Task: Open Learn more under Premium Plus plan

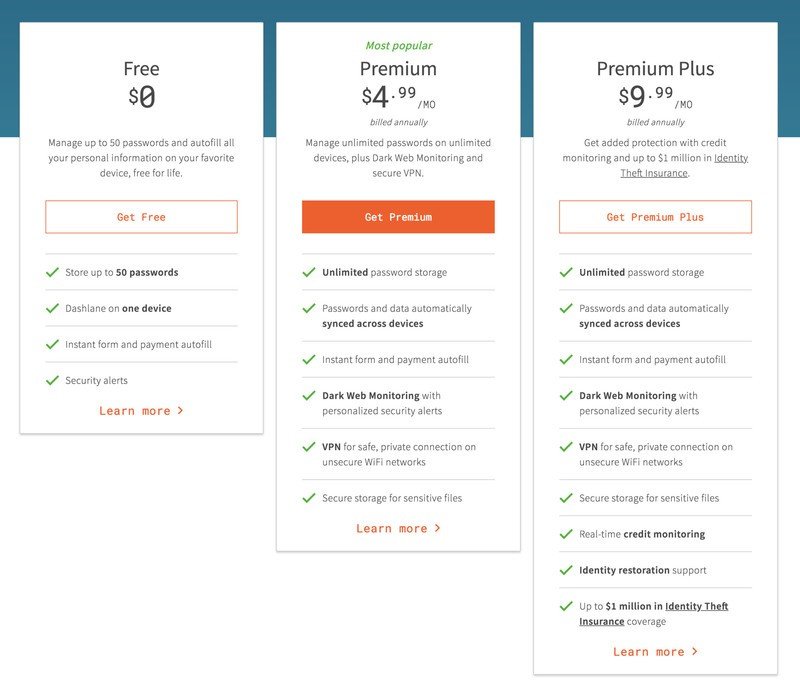Action: (649, 652)
